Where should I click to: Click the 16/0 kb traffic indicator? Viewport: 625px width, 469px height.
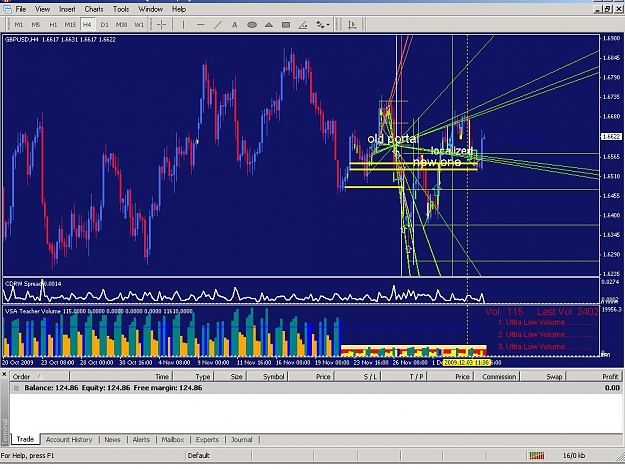[x=574, y=455]
